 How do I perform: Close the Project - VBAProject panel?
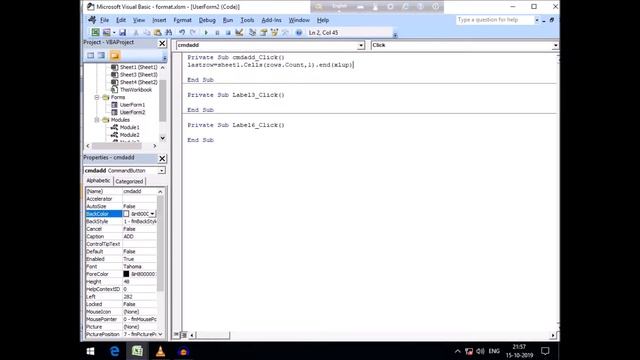click(162, 43)
